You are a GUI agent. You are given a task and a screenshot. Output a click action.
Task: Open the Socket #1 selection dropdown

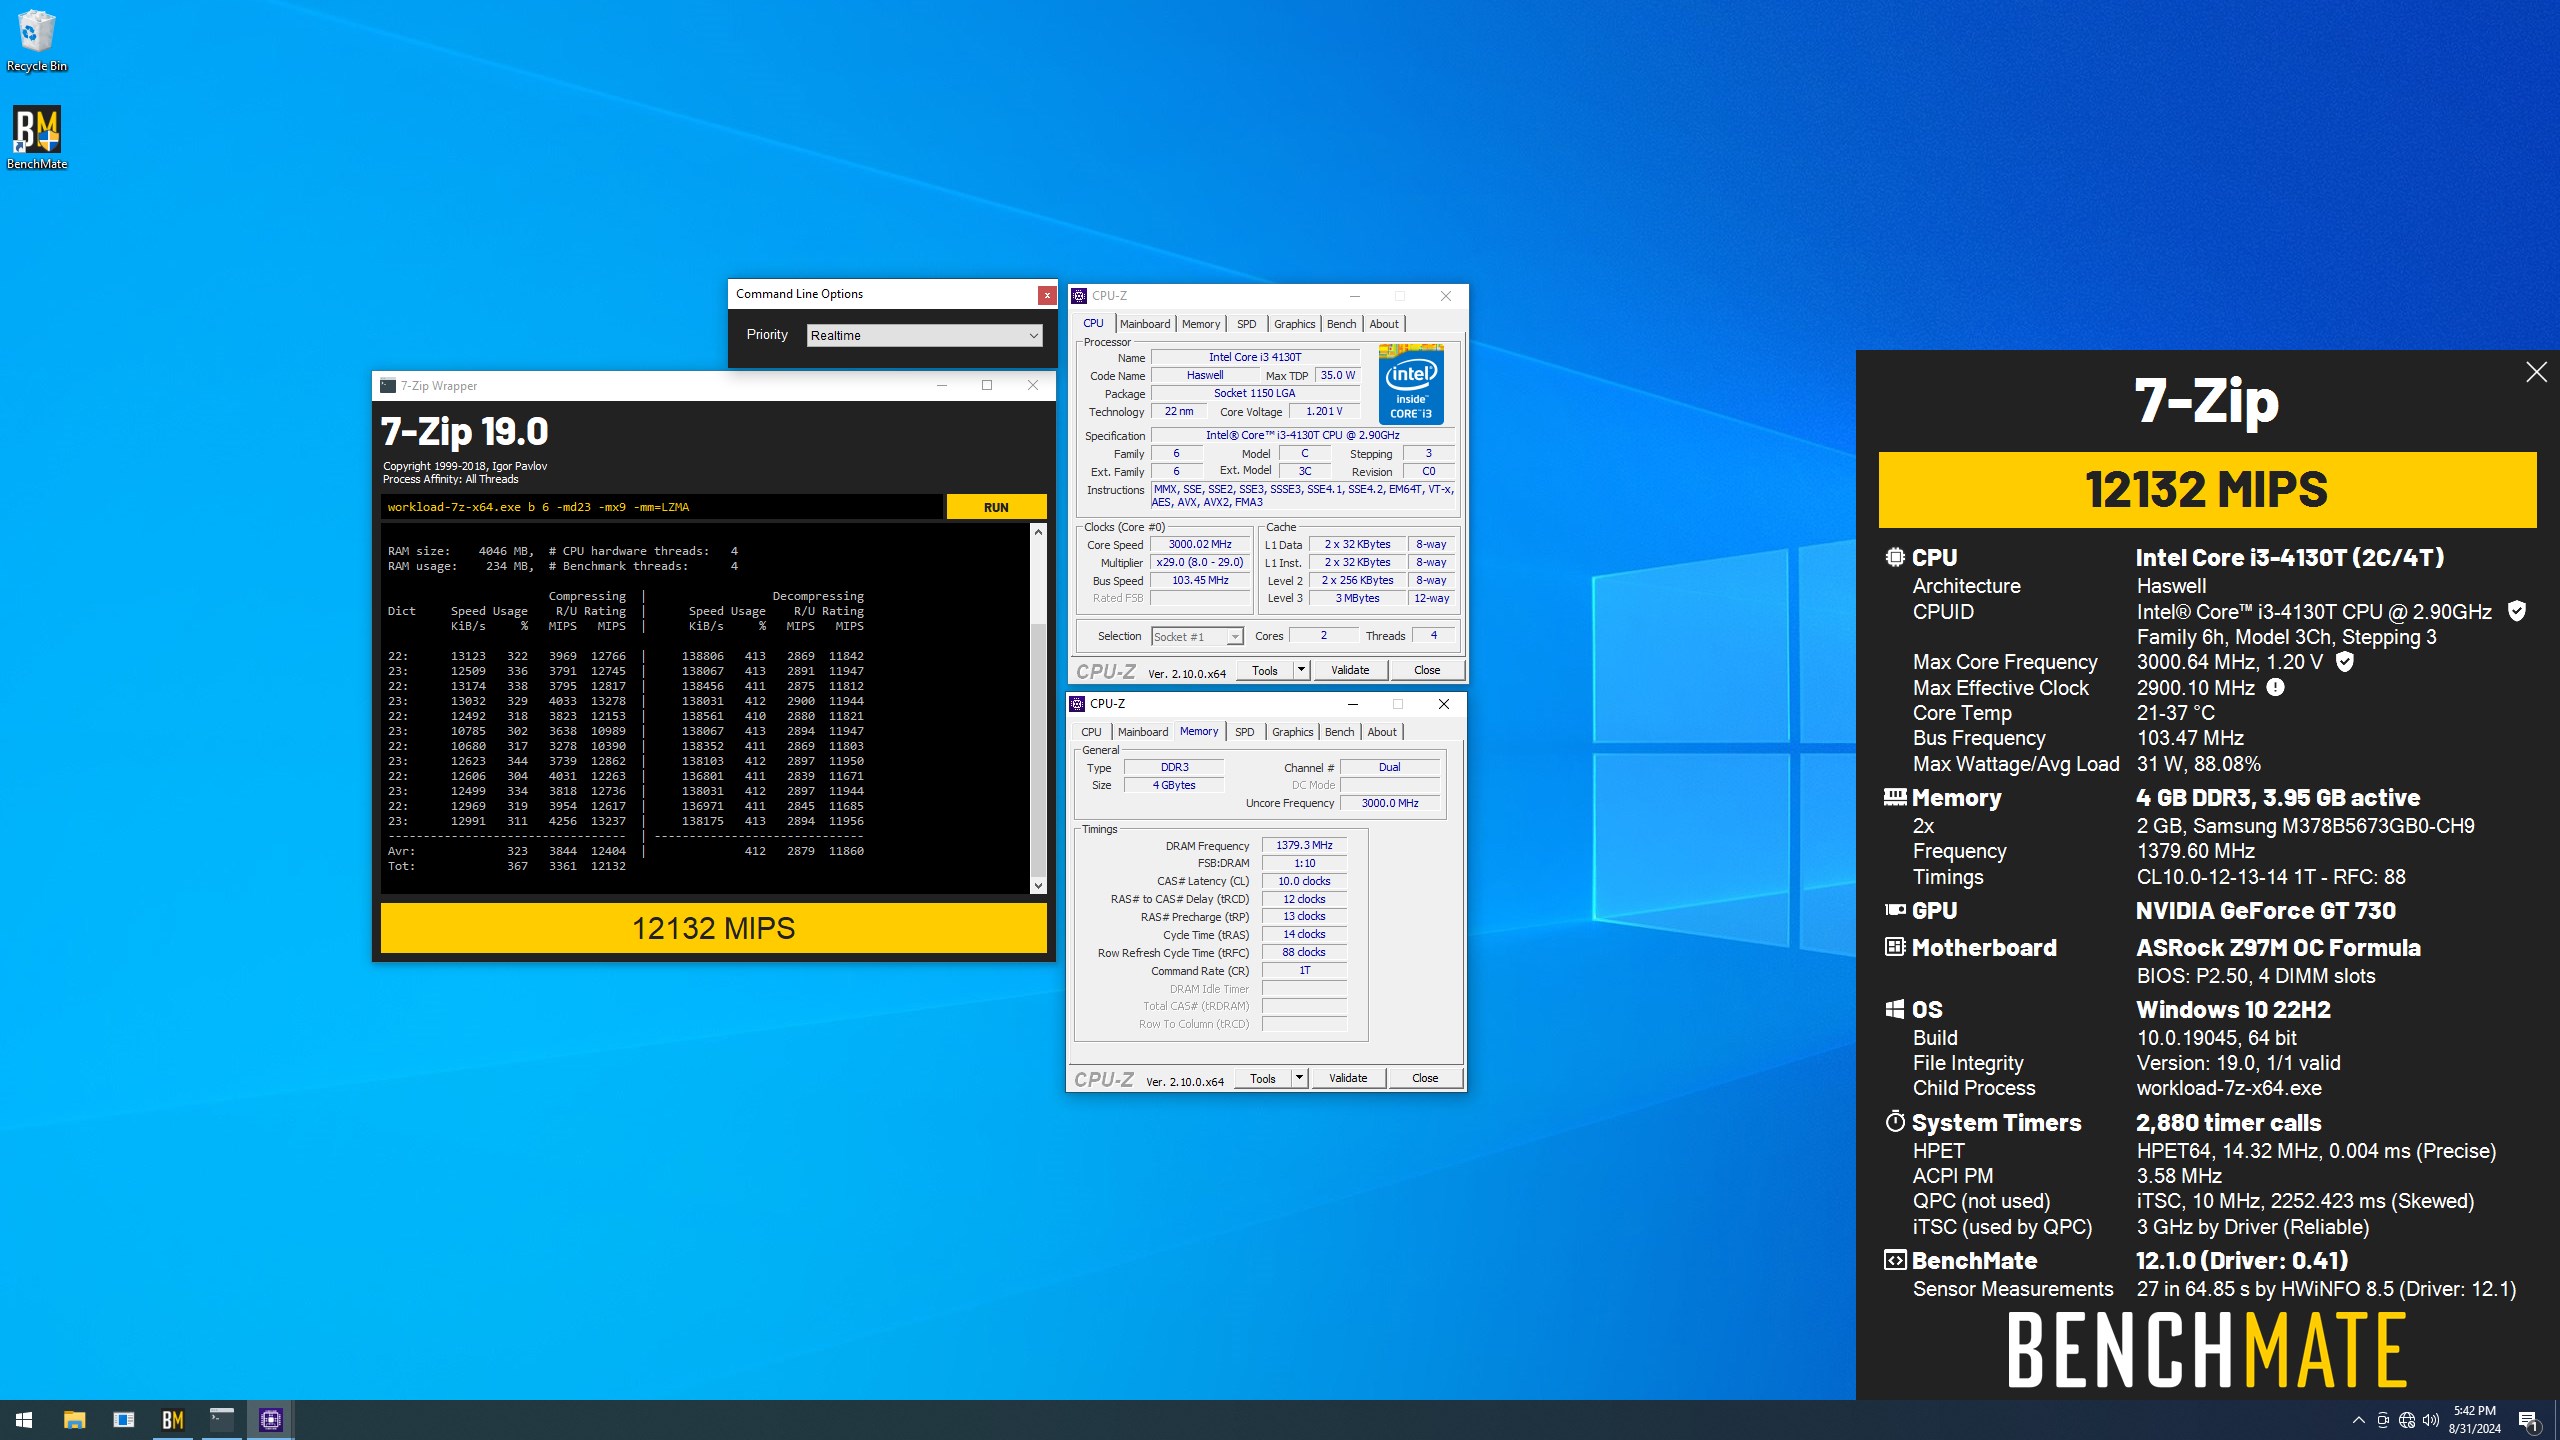1197,636
